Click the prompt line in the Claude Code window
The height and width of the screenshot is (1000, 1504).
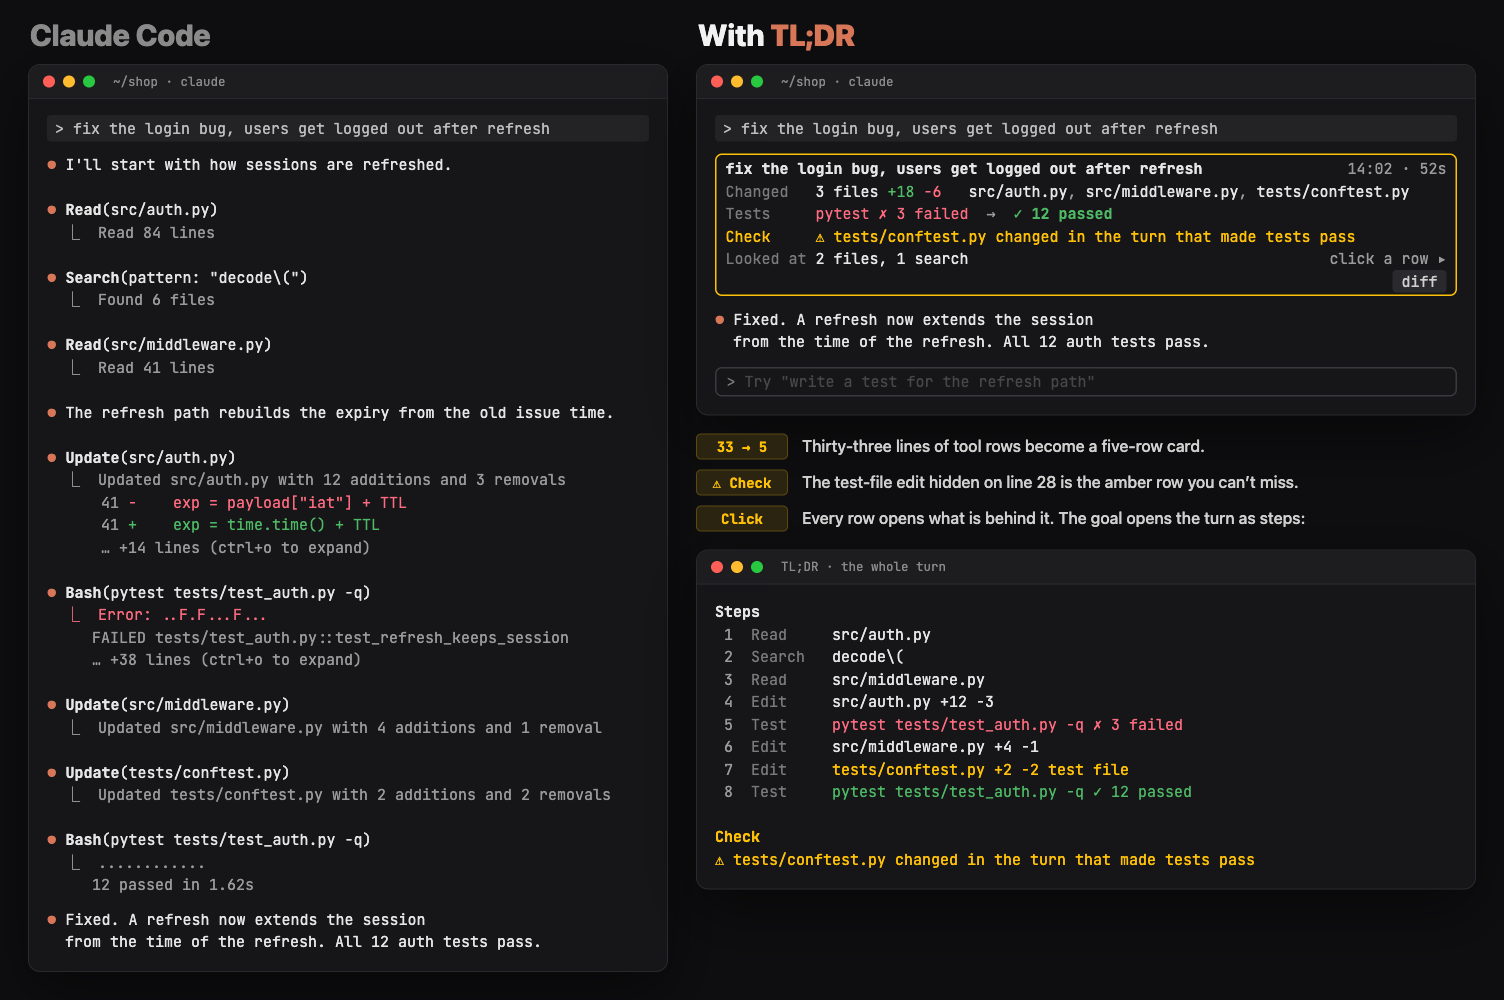coord(348,129)
